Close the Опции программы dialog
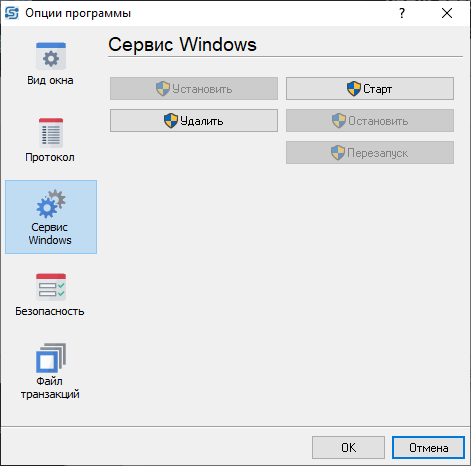The image size is (471, 466). click(447, 13)
